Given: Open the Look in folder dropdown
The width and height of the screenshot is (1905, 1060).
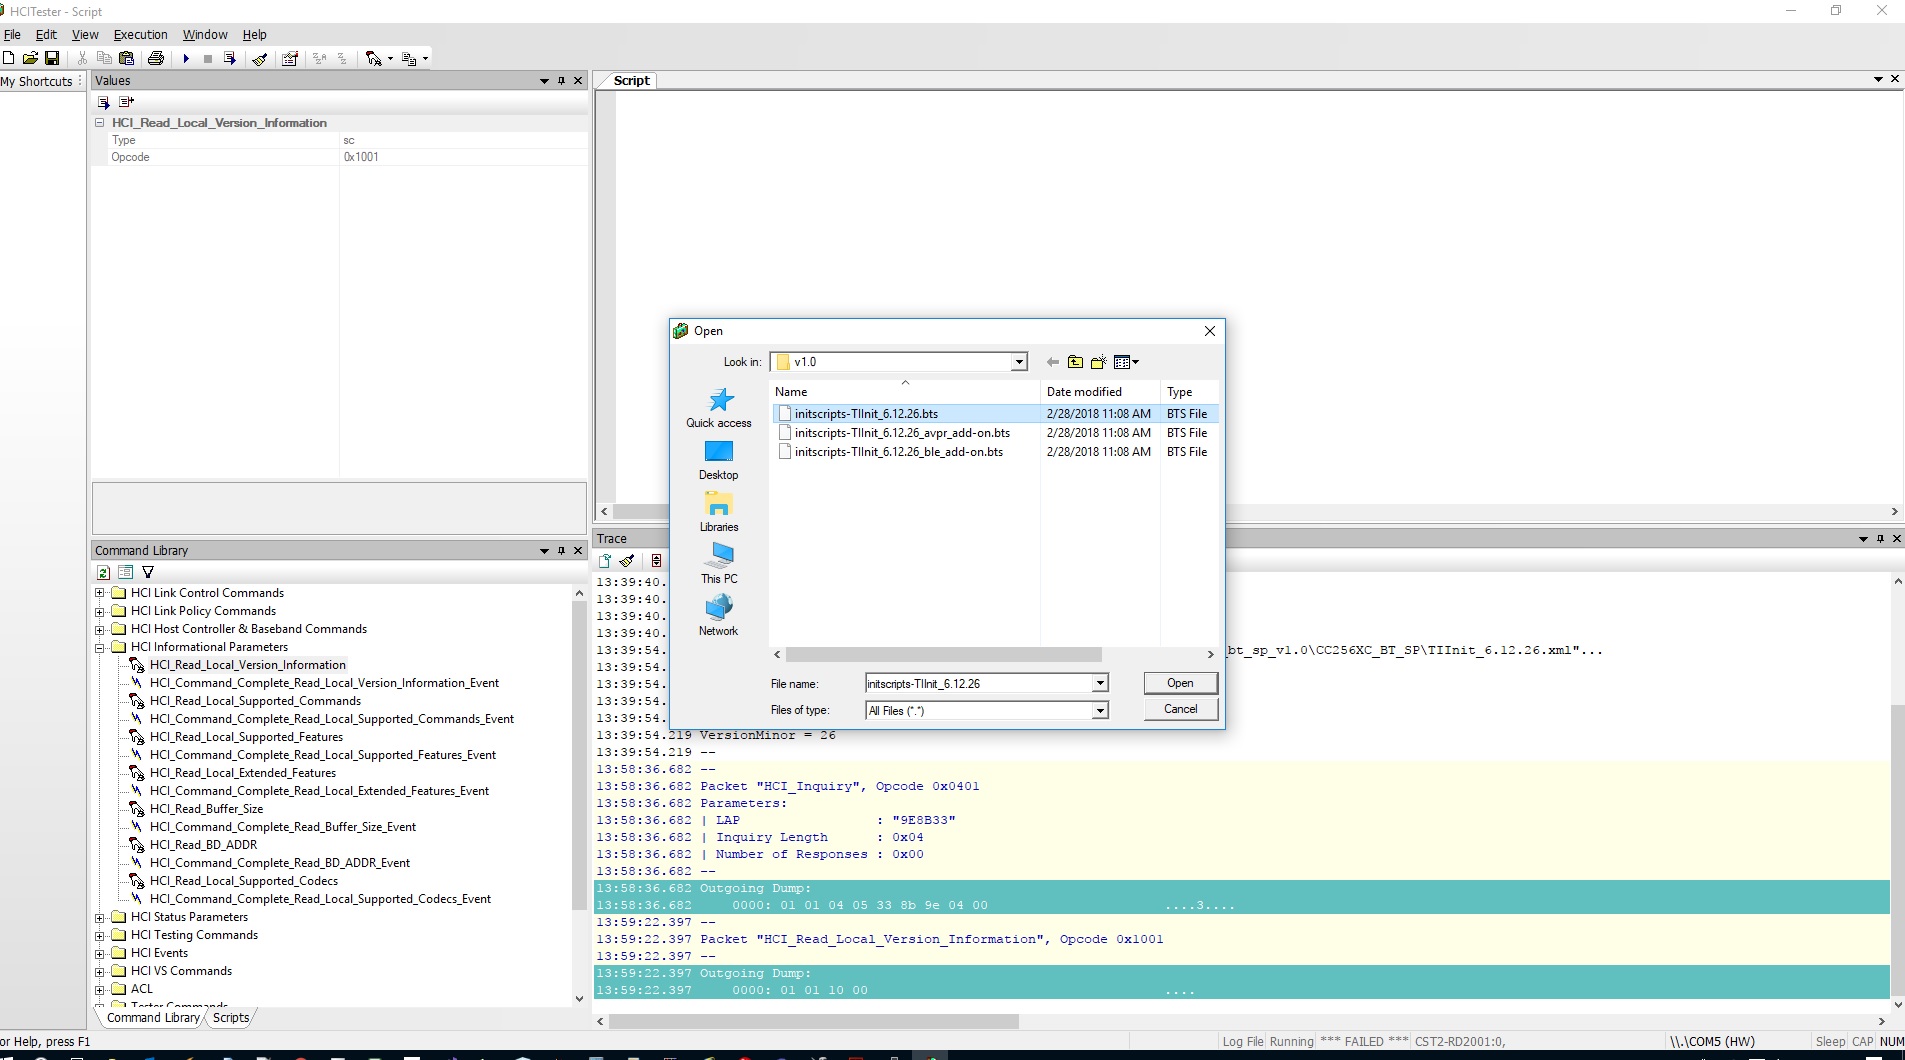Looking at the screenshot, I should 1019,362.
